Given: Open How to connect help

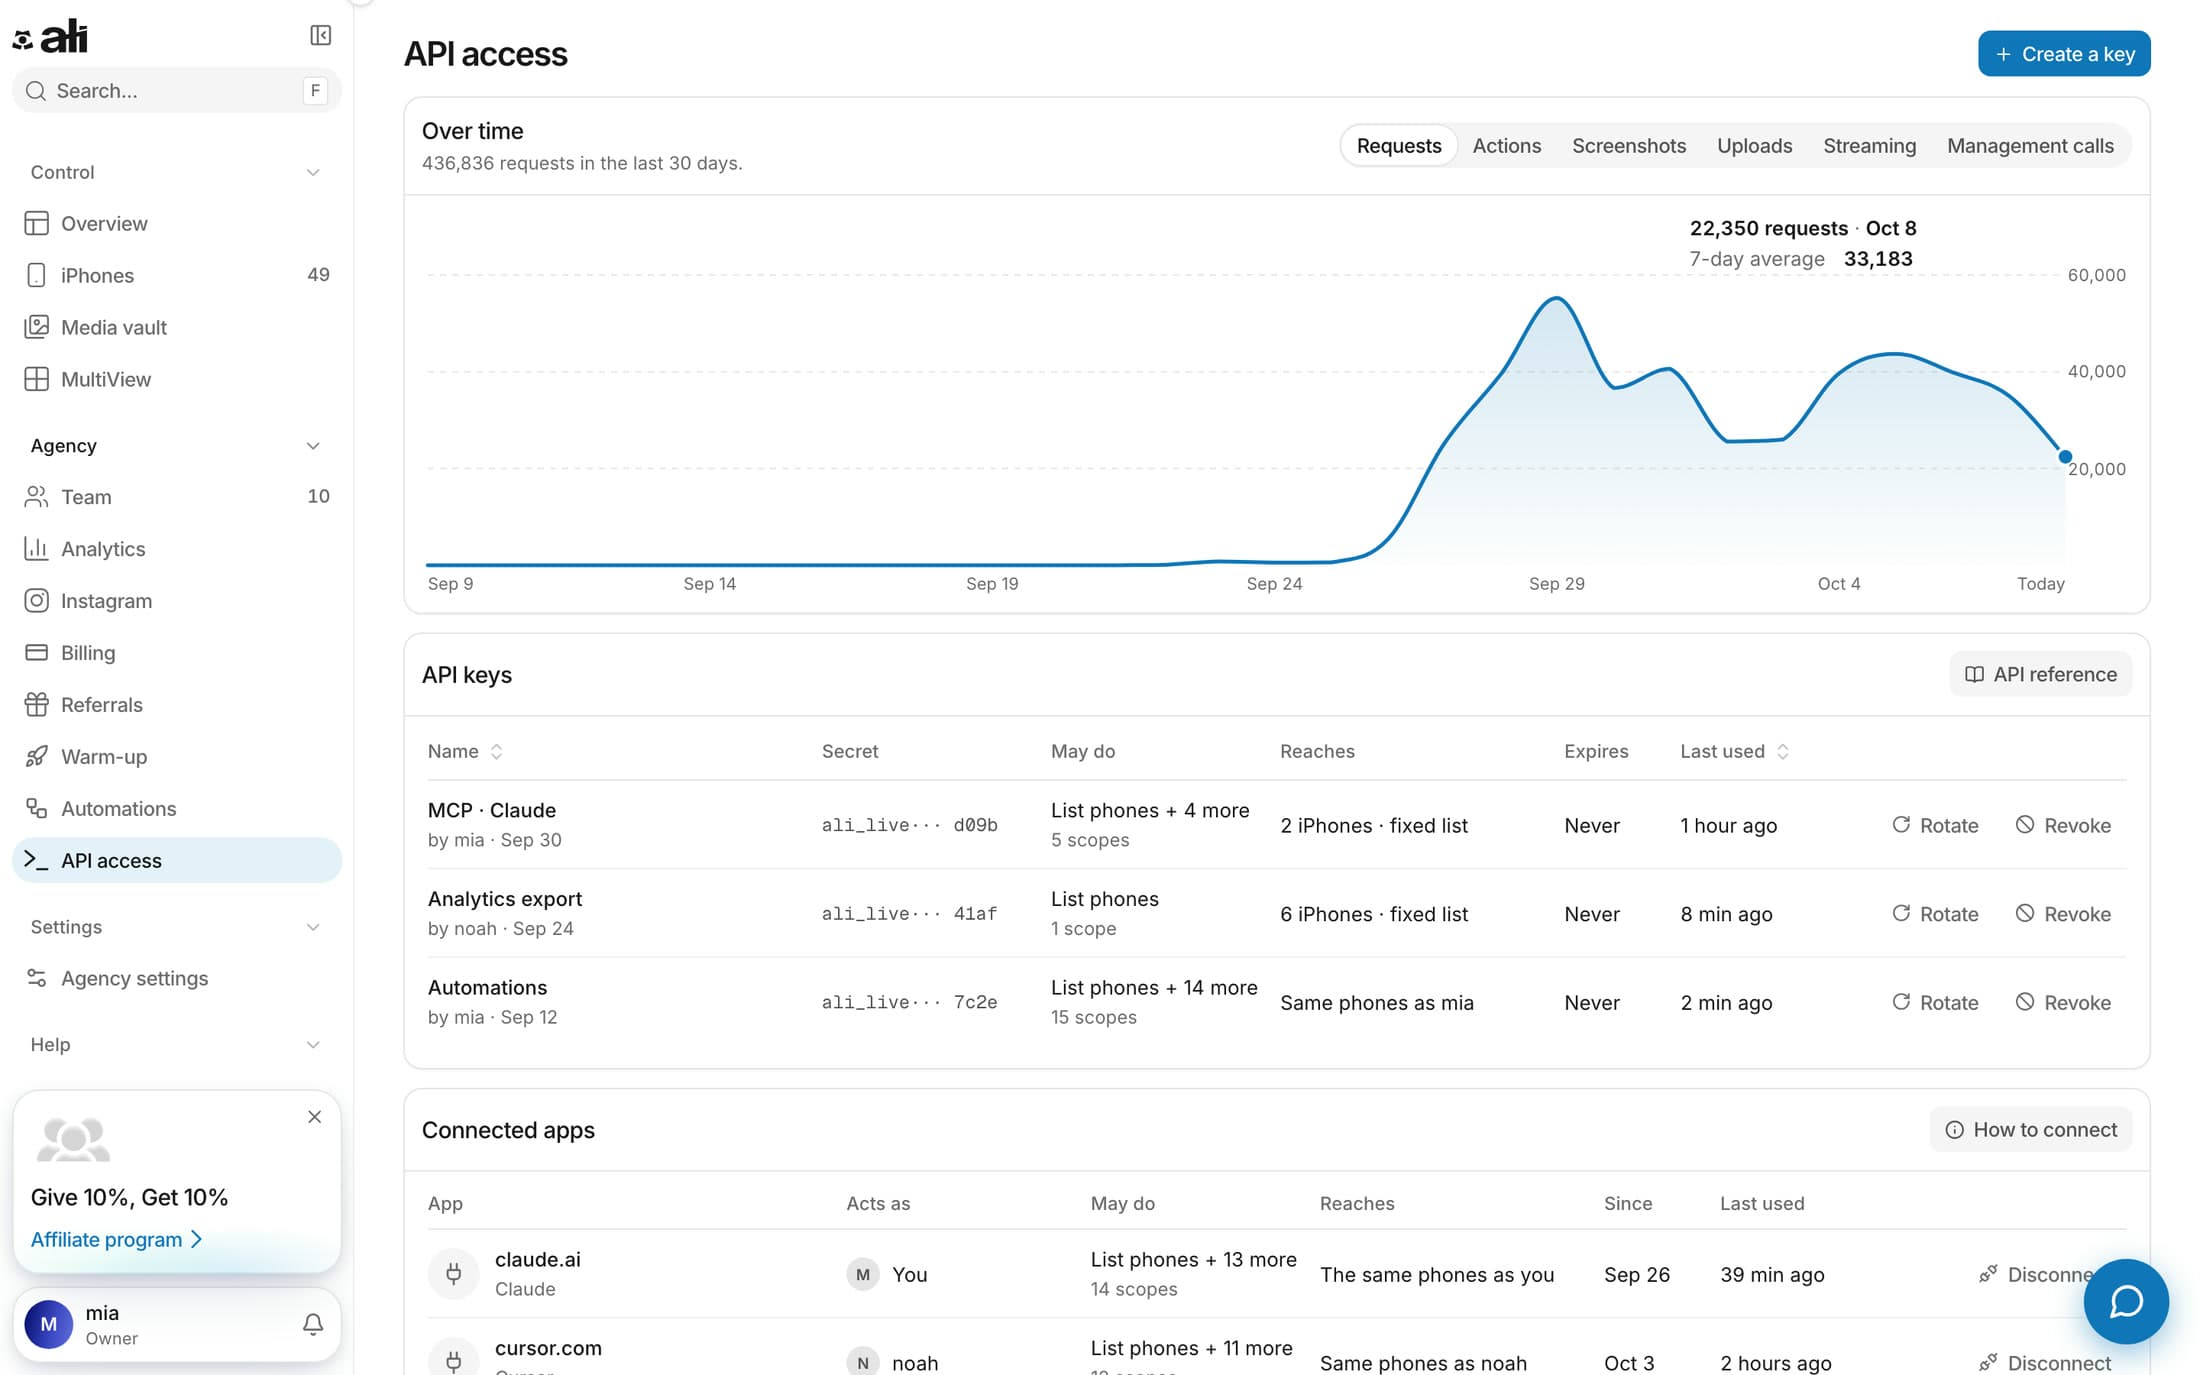Looking at the screenshot, I should tap(2030, 1130).
